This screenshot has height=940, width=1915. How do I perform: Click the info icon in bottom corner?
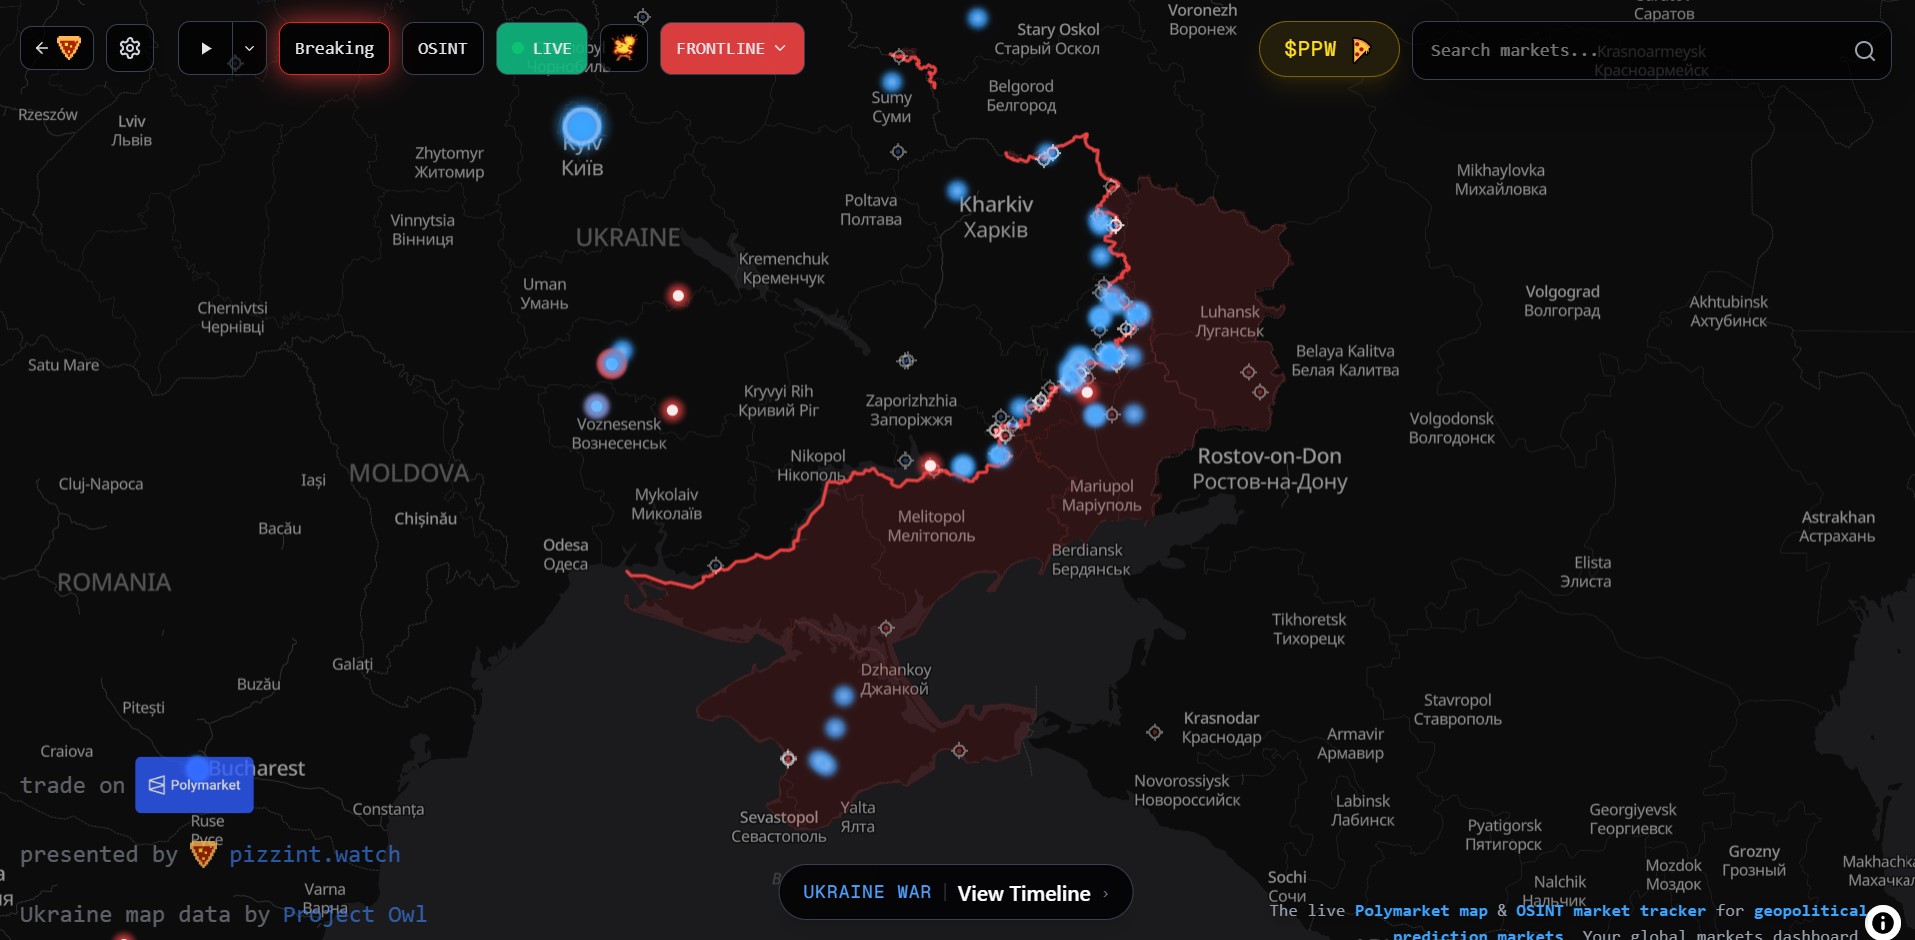[x=1882, y=922]
